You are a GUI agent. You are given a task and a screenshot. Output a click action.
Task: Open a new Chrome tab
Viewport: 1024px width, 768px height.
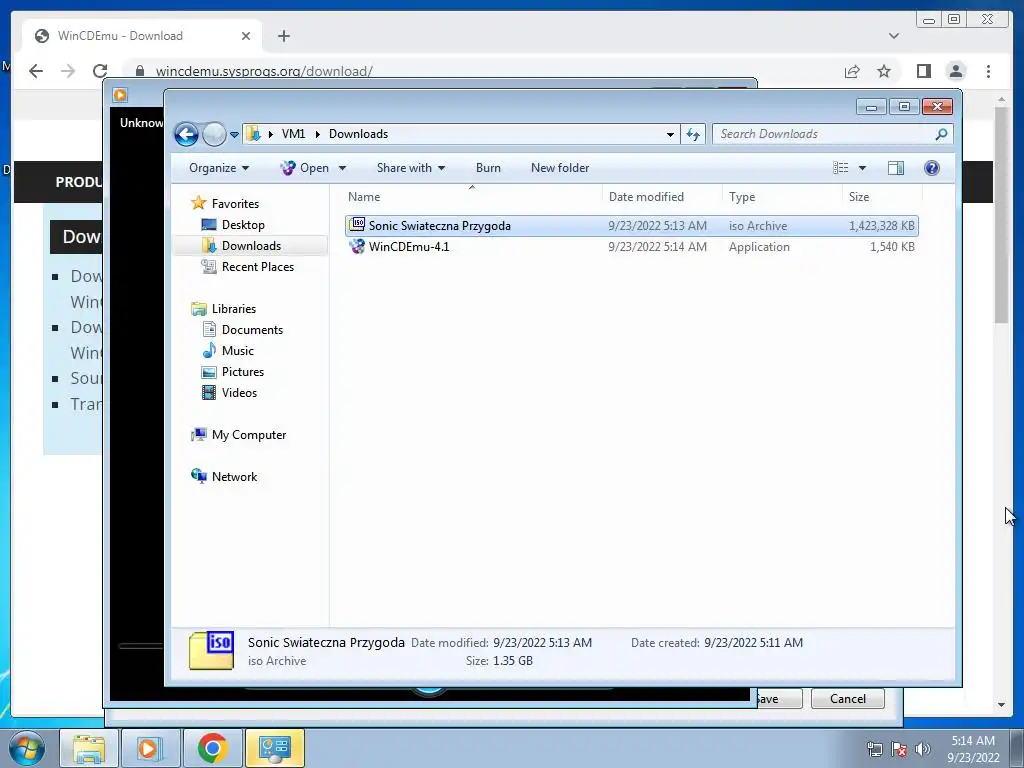pyautogui.click(x=283, y=36)
